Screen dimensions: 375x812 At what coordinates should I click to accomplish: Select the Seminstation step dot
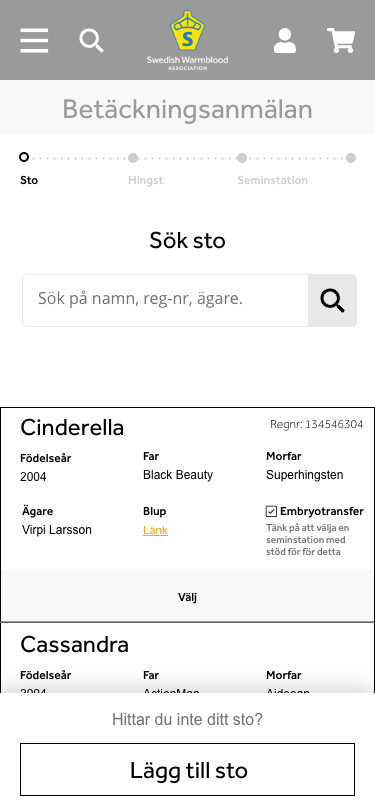(242, 158)
